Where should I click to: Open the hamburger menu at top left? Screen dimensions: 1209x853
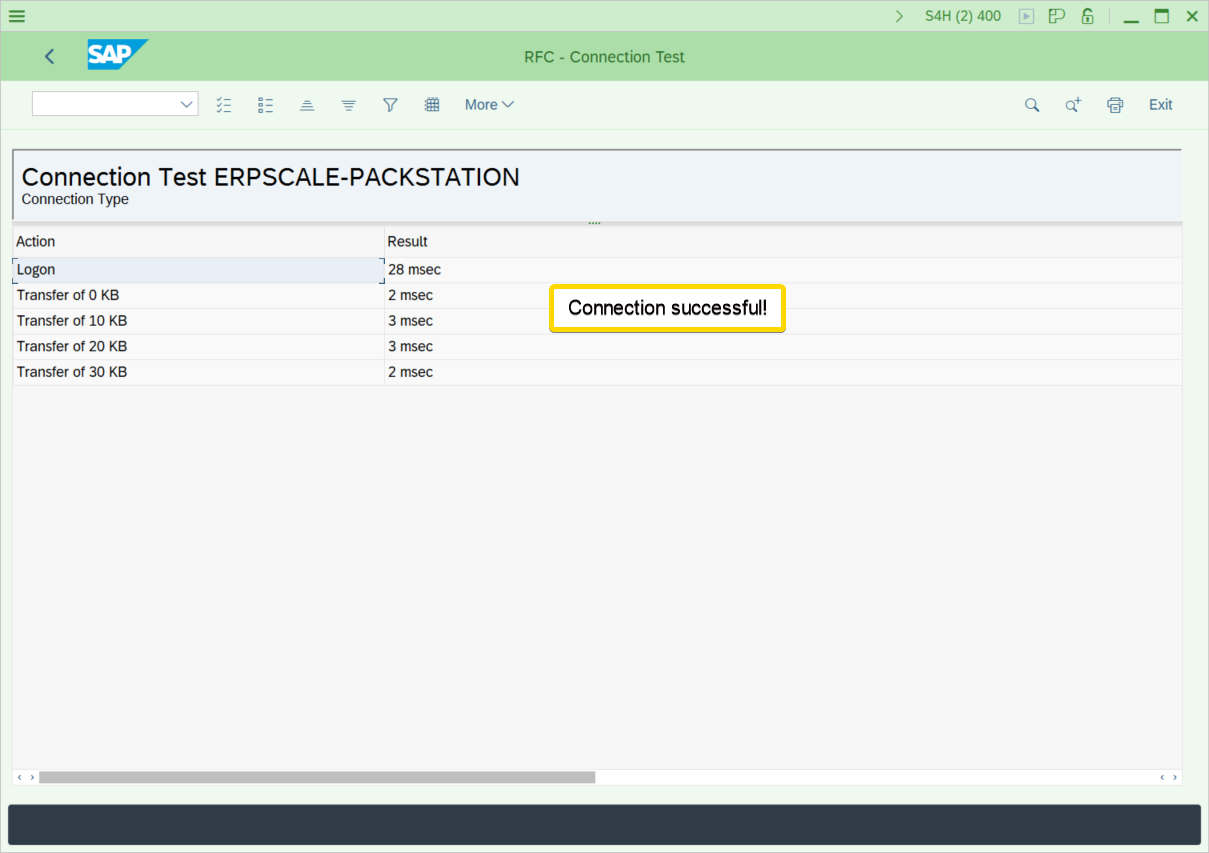coord(17,16)
